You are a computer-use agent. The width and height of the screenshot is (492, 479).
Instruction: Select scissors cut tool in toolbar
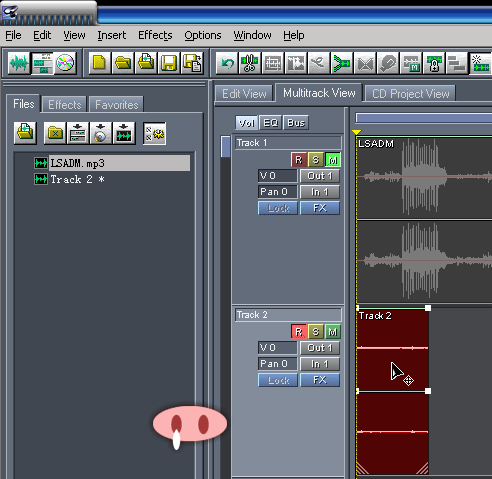[250, 63]
